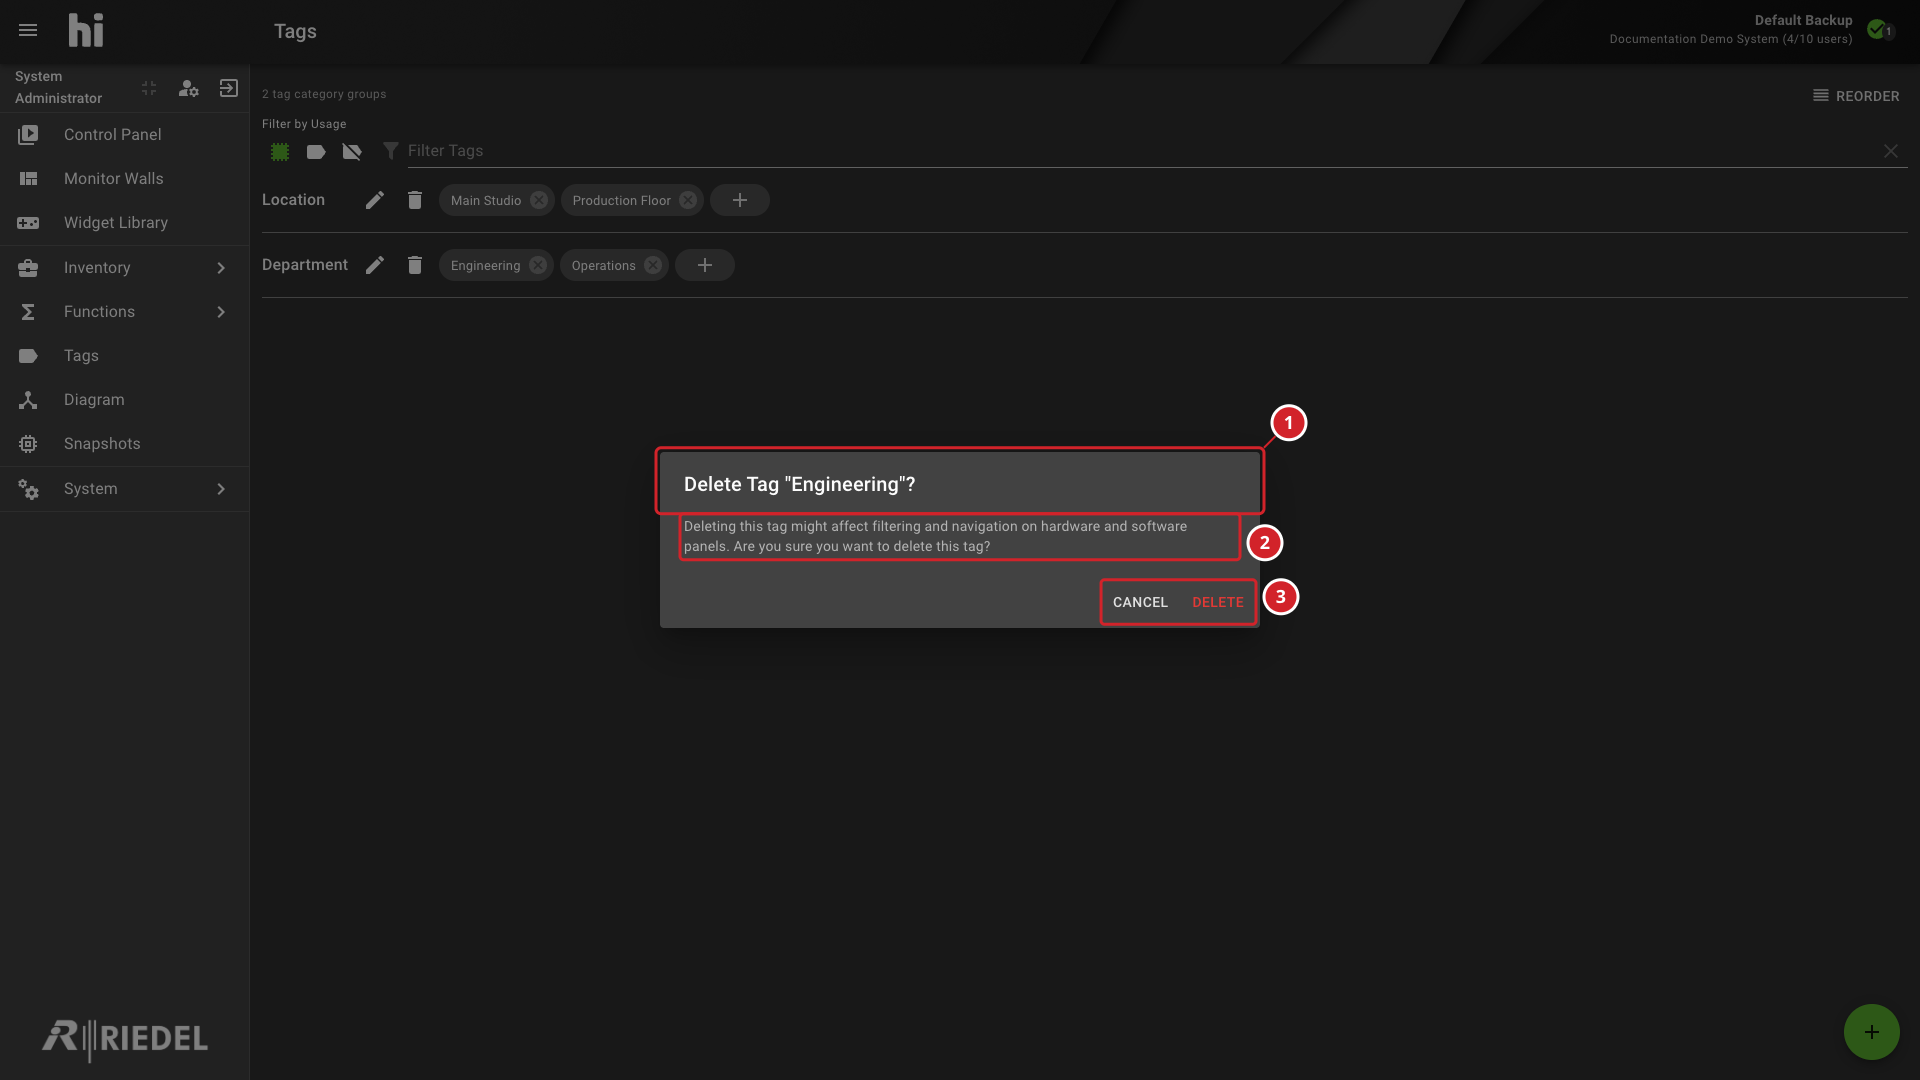The height and width of the screenshot is (1080, 1920).
Task: Open the Snapshots page
Action: point(124,443)
